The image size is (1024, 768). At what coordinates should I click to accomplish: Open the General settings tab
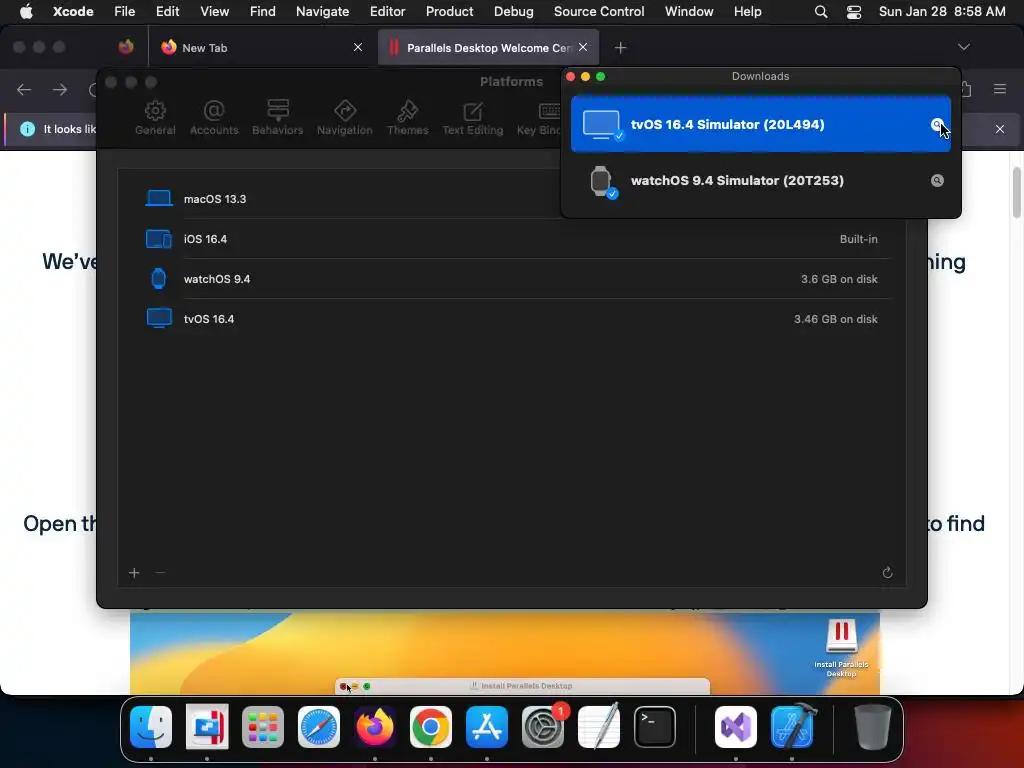(155, 118)
